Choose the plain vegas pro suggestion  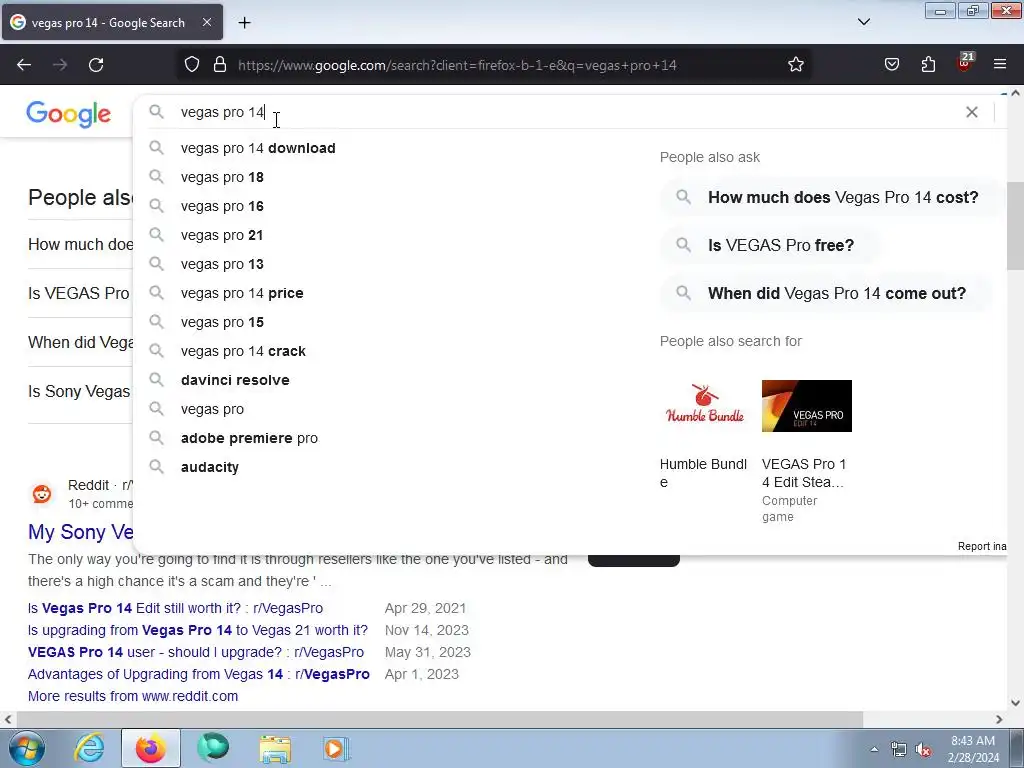point(212,409)
